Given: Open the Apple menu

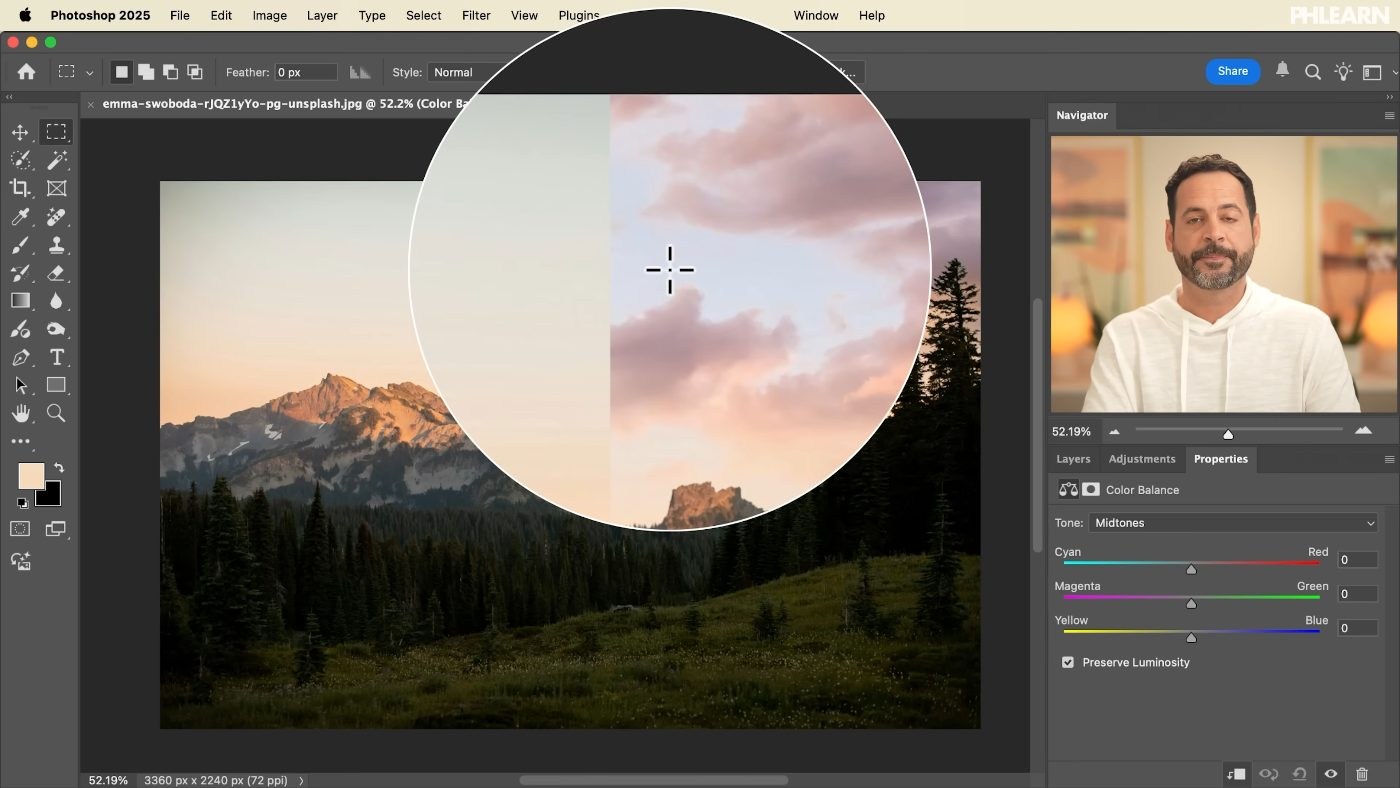Looking at the screenshot, I should 25,15.
